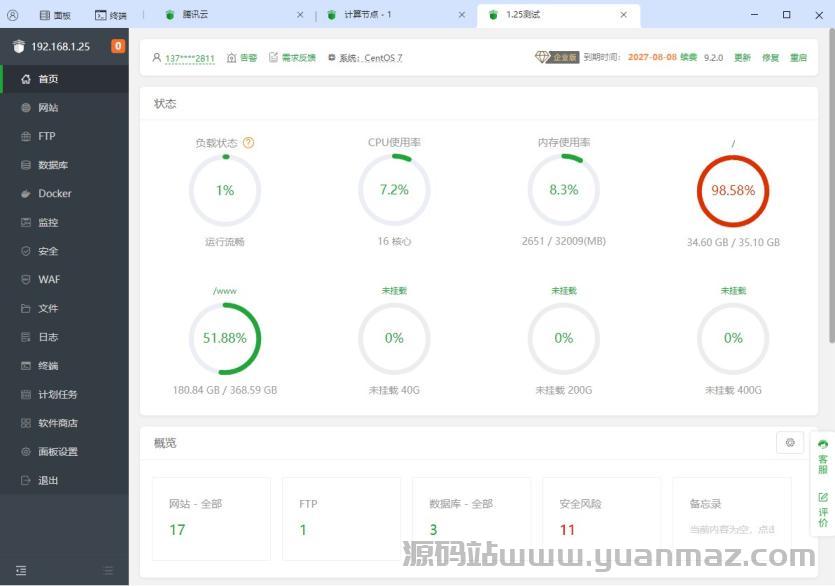Screen dimensions: 835x586
Task: Open the 概览 overview settings gear
Action: coord(790,443)
